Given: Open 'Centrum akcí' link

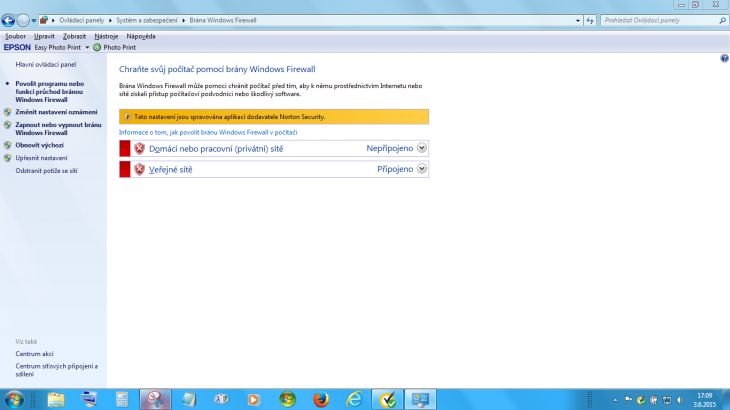Looking at the screenshot, I should (34, 354).
